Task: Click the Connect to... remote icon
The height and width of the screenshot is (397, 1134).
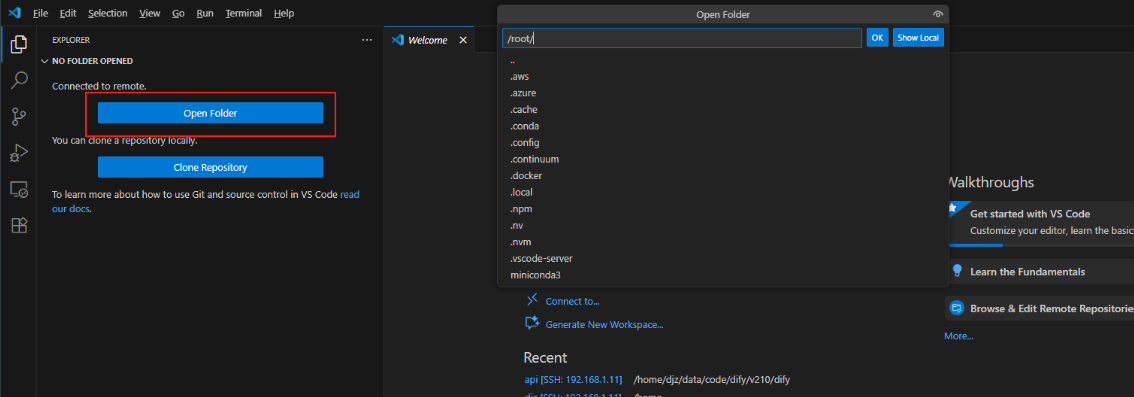Action: (532, 300)
